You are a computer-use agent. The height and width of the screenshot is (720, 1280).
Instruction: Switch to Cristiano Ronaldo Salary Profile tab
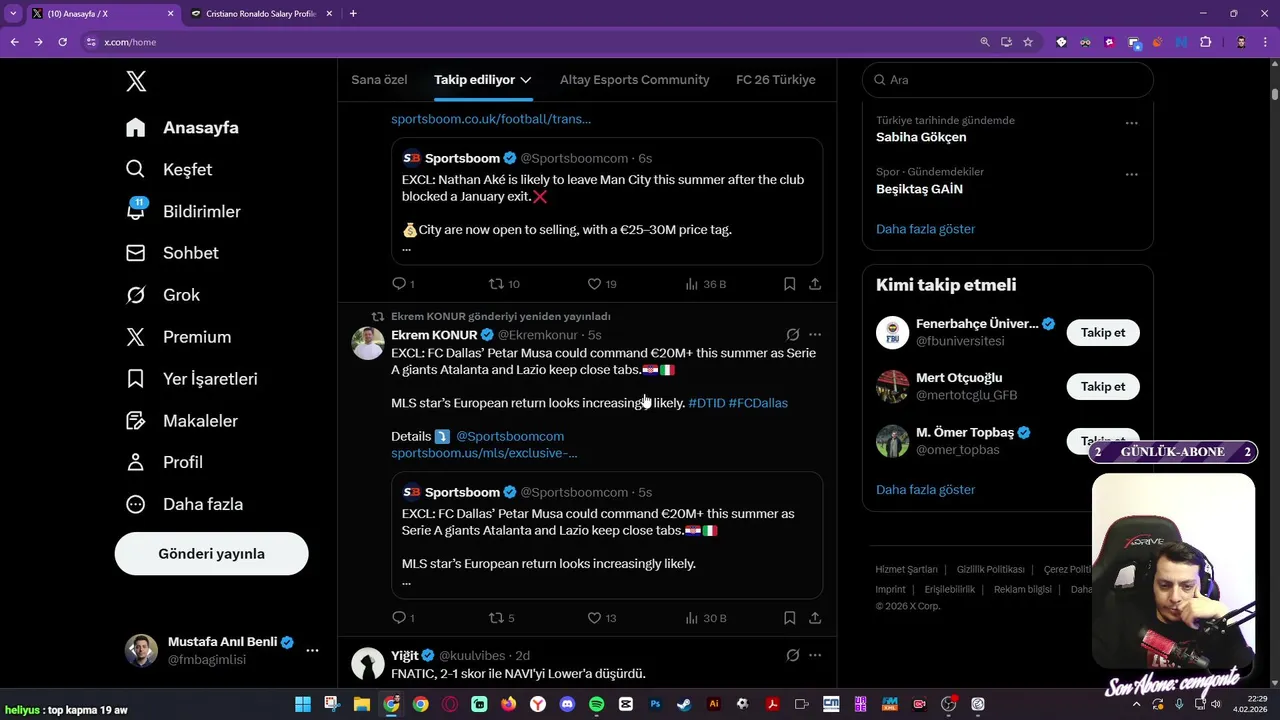[x=260, y=14]
